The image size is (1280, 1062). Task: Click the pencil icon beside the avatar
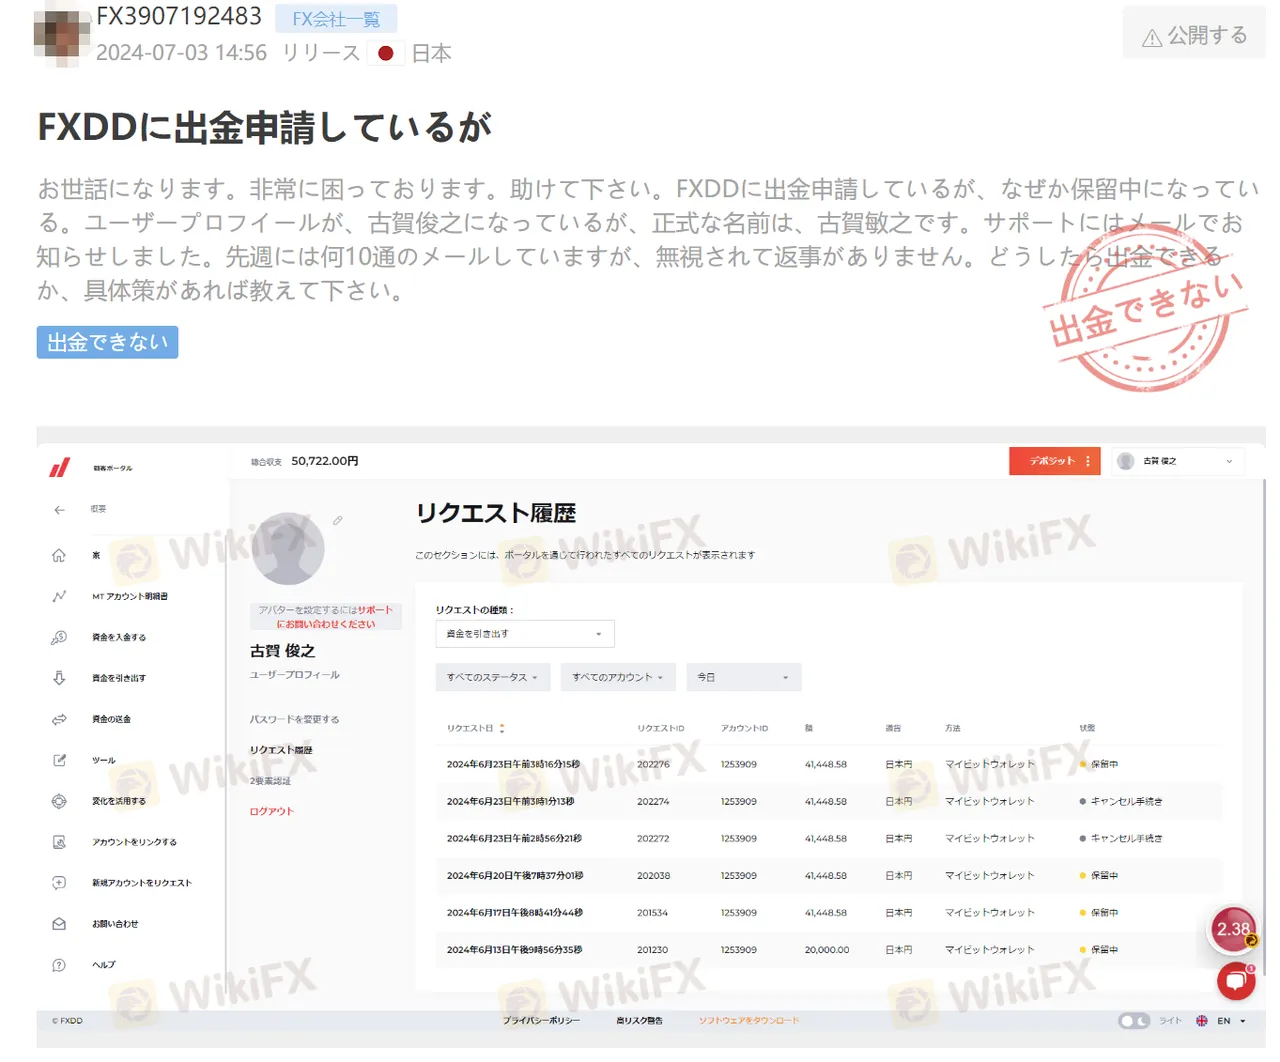click(x=338, y=520)
